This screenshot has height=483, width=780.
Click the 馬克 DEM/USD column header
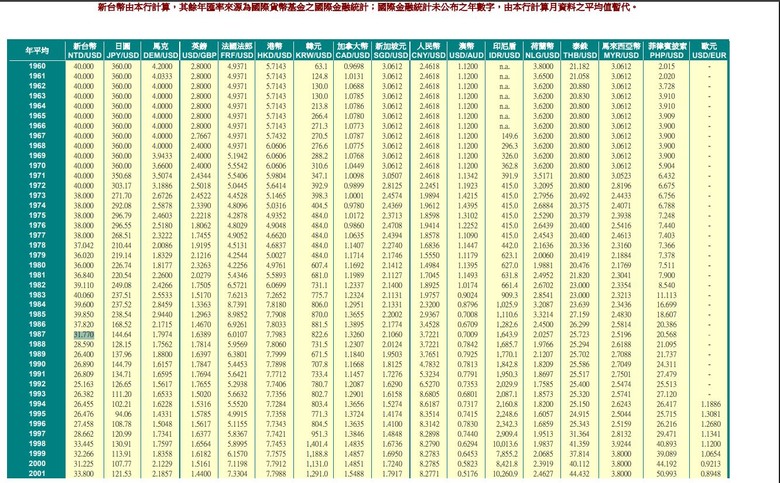[x=160, y=51]
